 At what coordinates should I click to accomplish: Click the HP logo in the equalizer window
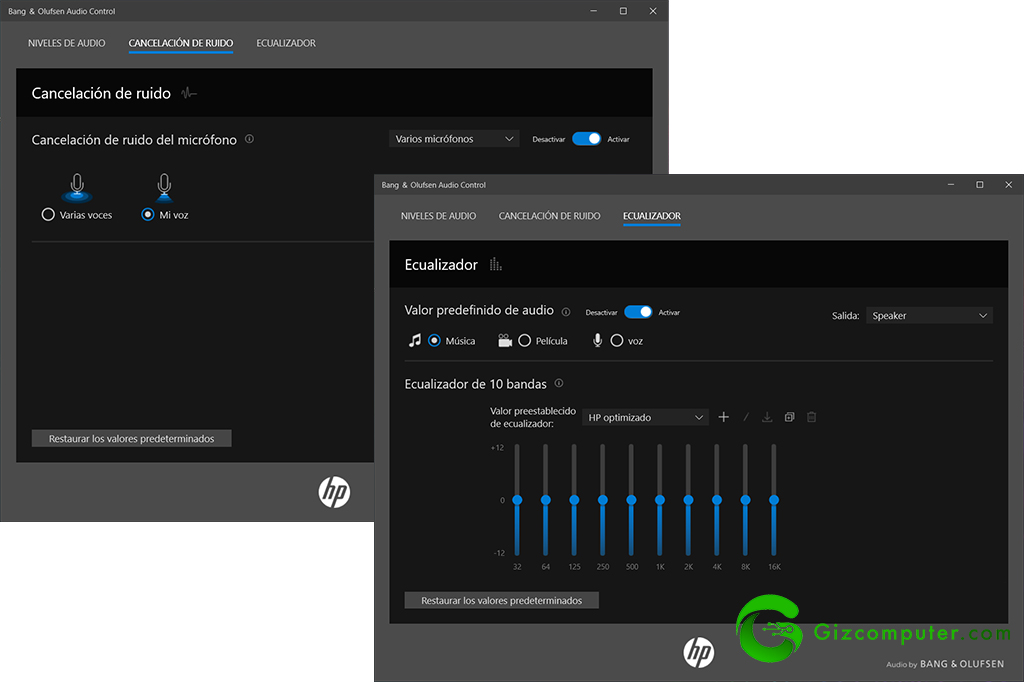tap(699, 652)
